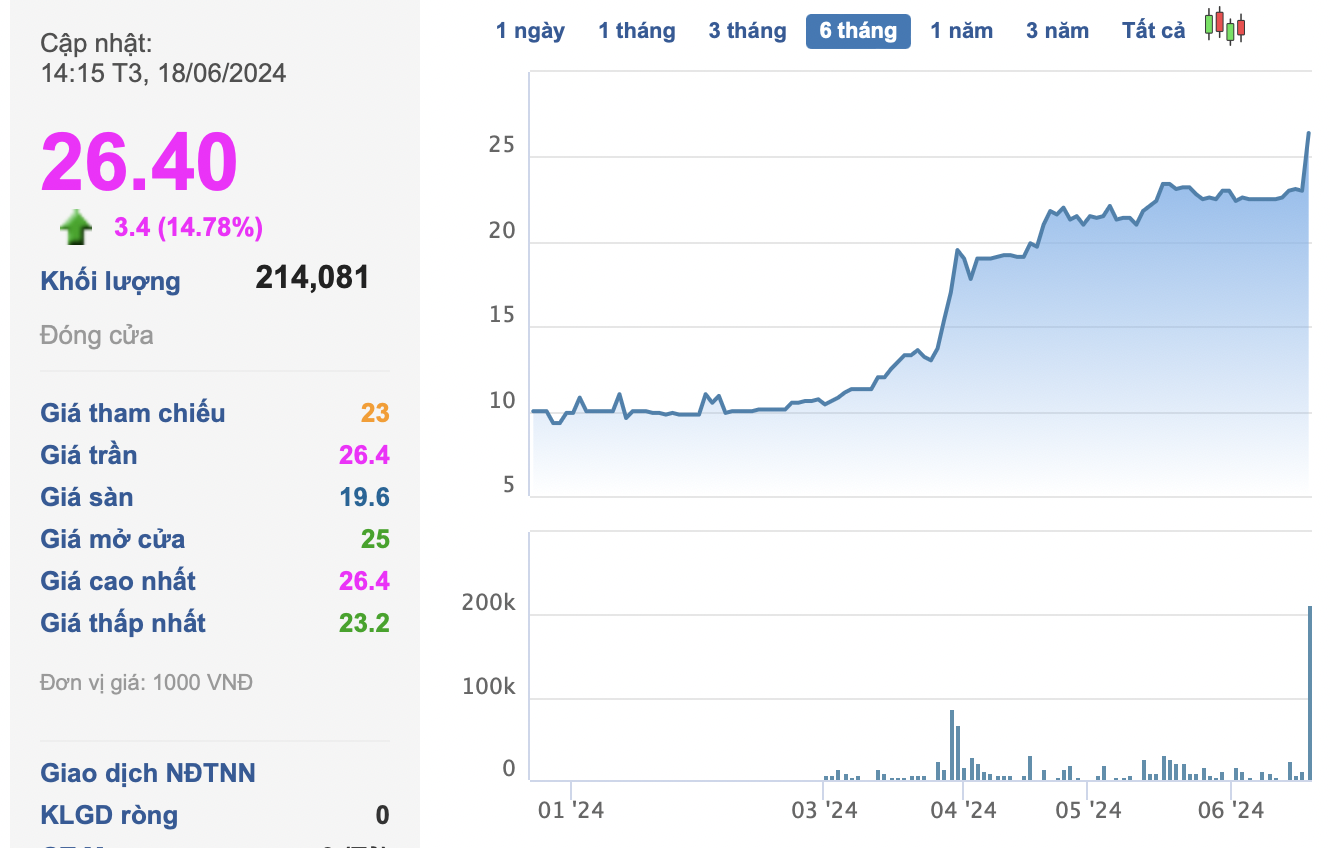This screenshot has height=848, width=1330.
Task: Click the update timestamp 14:15 T3, 18/06/2024
Action: coord(163,73)
